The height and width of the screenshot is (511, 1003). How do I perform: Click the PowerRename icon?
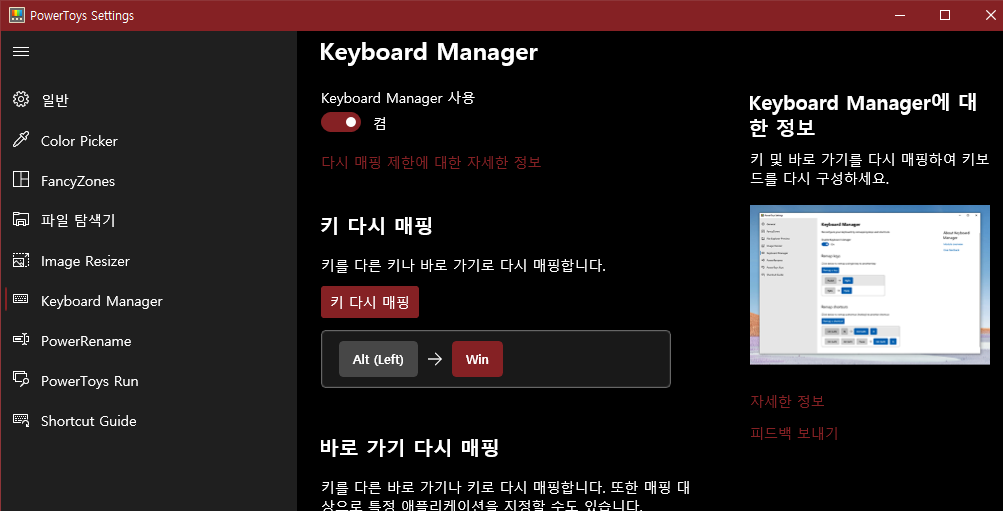(21, 340)
